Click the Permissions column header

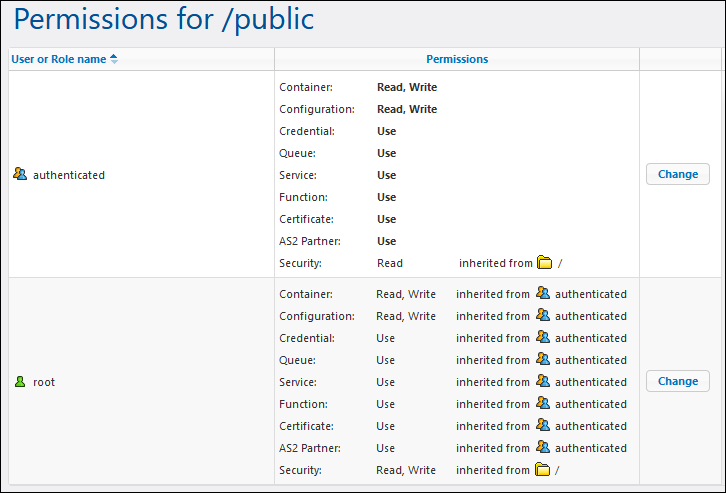[x=457, y=59]
